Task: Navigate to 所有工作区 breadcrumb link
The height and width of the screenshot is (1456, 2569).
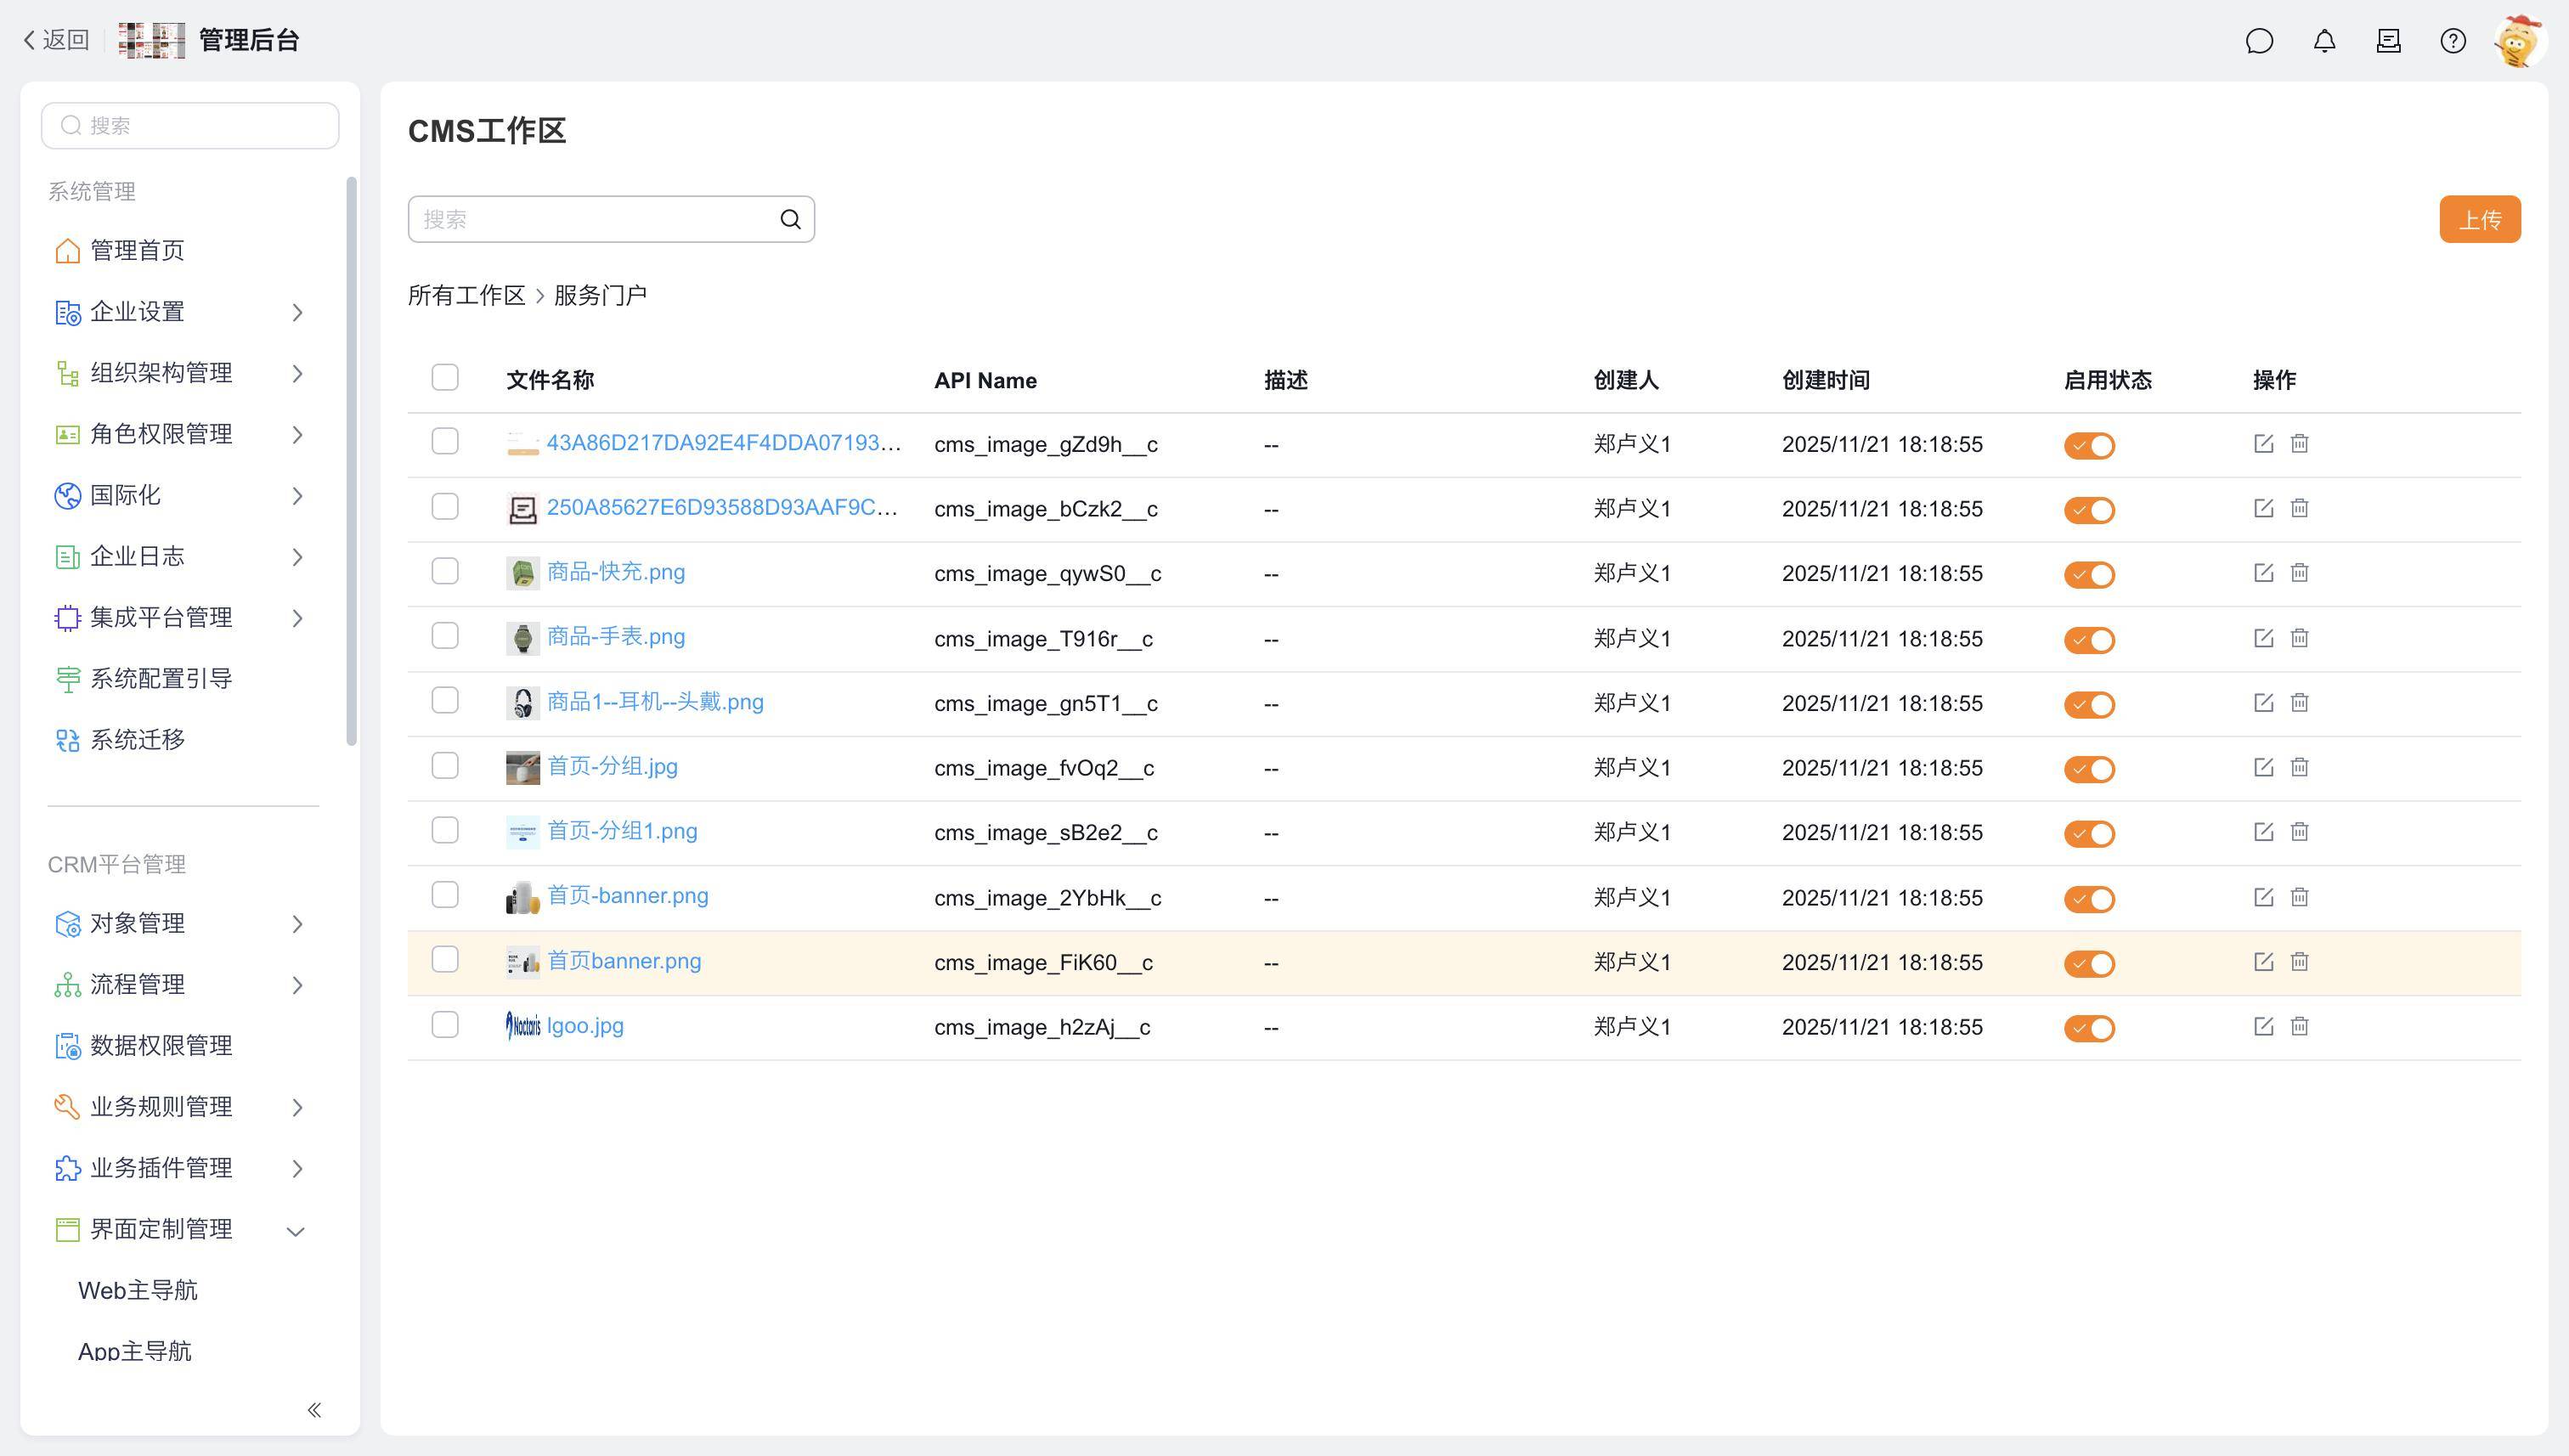Action: 466,295
